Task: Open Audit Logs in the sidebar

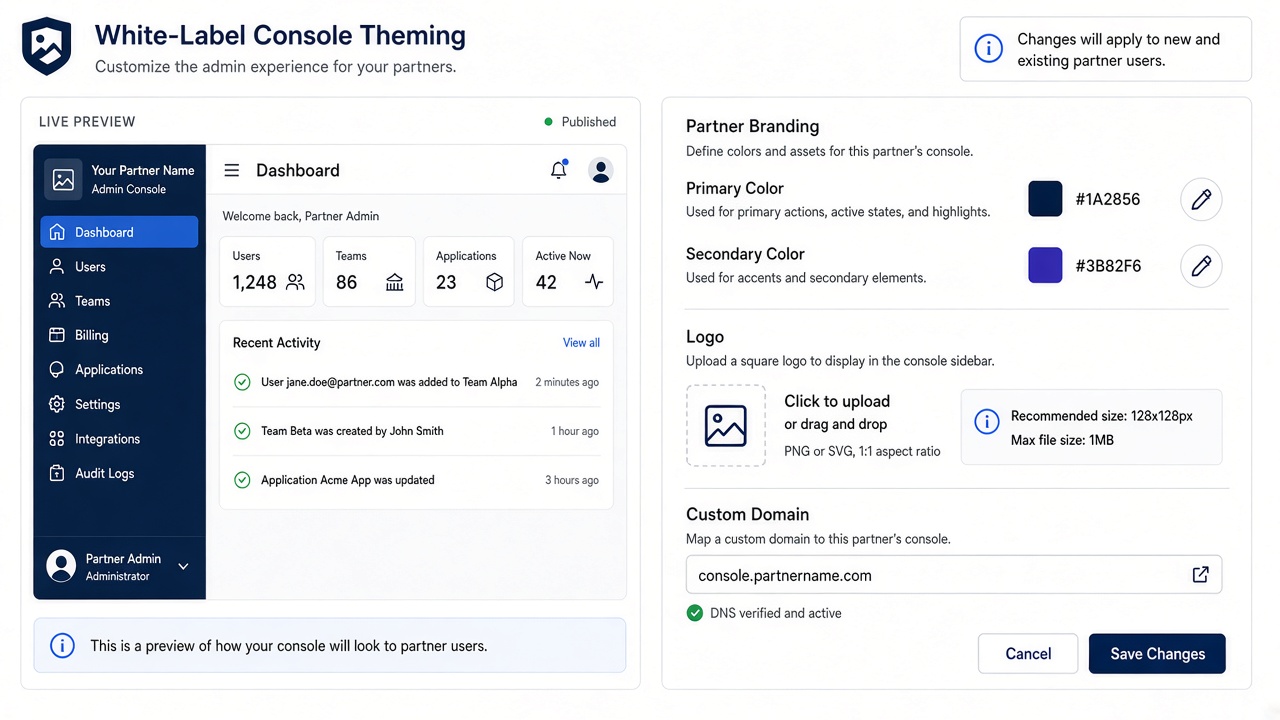Action: tap(119, 474)
